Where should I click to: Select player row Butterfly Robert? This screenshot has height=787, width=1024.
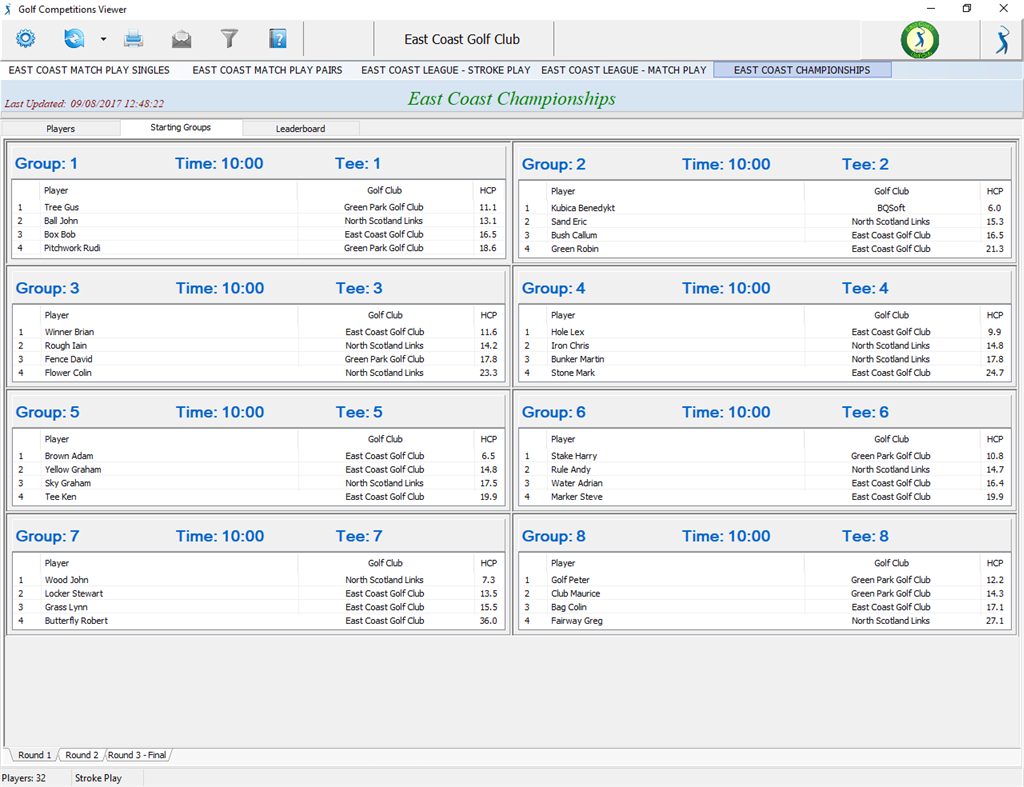click(259, 621)
